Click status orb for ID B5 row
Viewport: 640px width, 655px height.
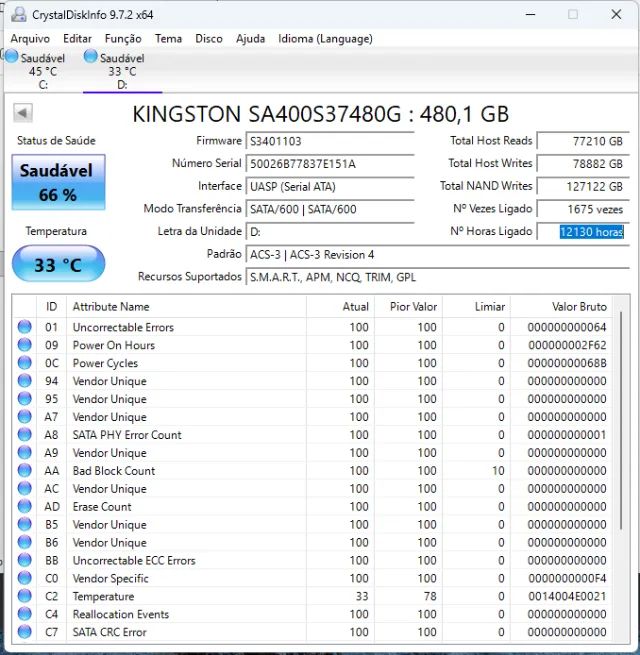tap(25, 524)
